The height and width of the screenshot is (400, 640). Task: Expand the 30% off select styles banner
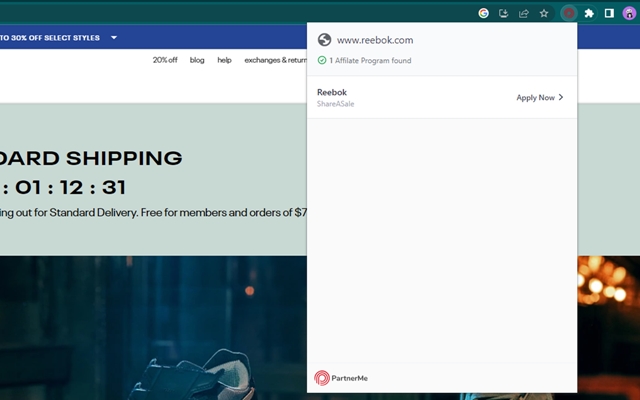(x=114, y=38)
